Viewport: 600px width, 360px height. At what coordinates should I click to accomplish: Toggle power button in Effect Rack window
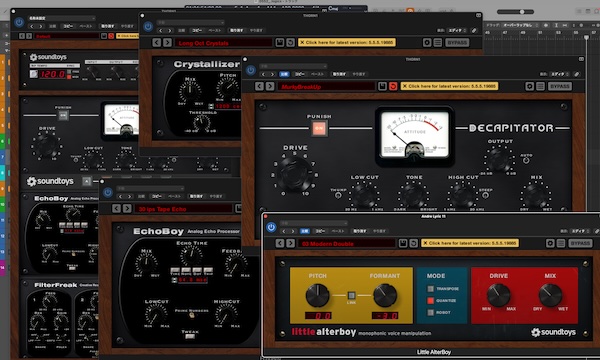19,23
